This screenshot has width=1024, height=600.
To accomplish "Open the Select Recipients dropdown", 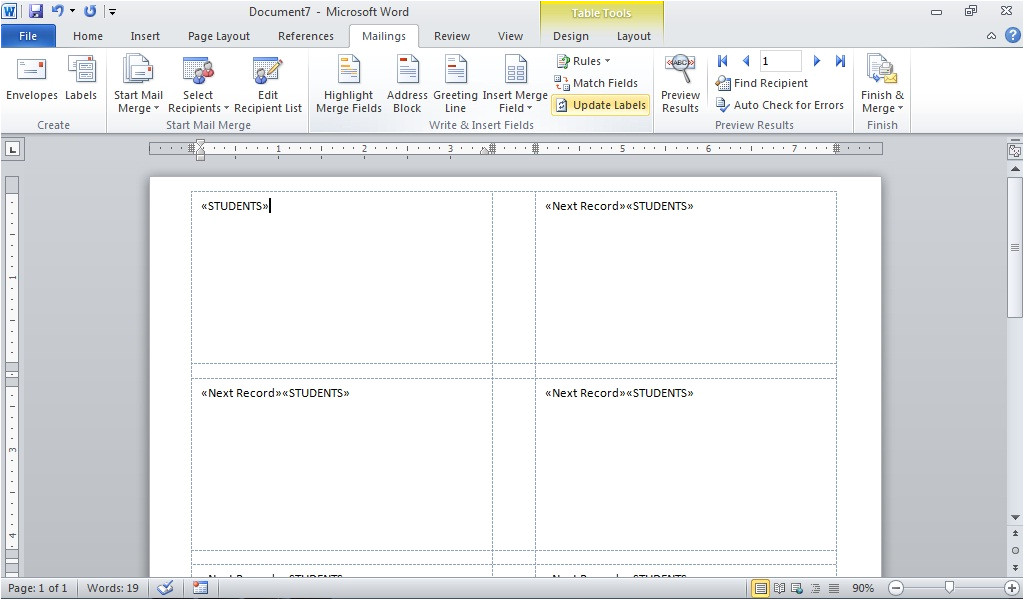I will click(197, 83).
